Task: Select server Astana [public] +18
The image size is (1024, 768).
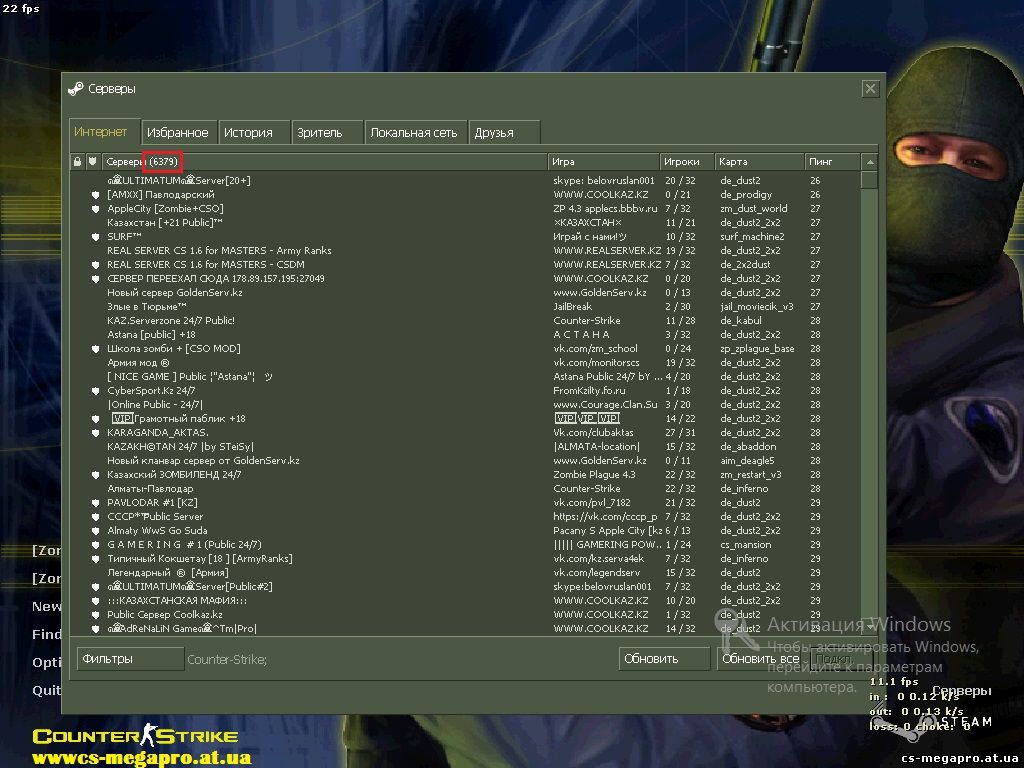Action: [x=151, y=334]
